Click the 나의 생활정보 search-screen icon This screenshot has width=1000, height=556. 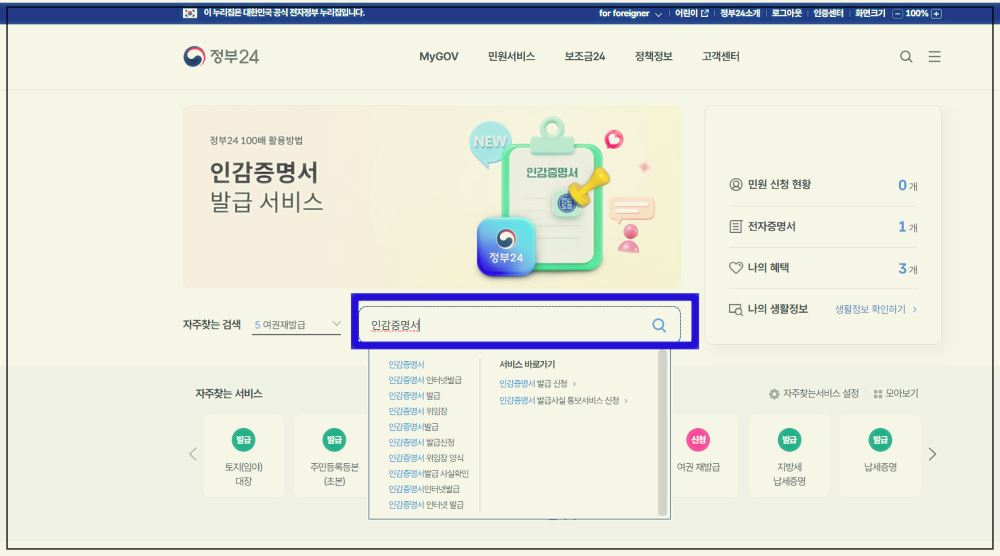pos(735,309)
